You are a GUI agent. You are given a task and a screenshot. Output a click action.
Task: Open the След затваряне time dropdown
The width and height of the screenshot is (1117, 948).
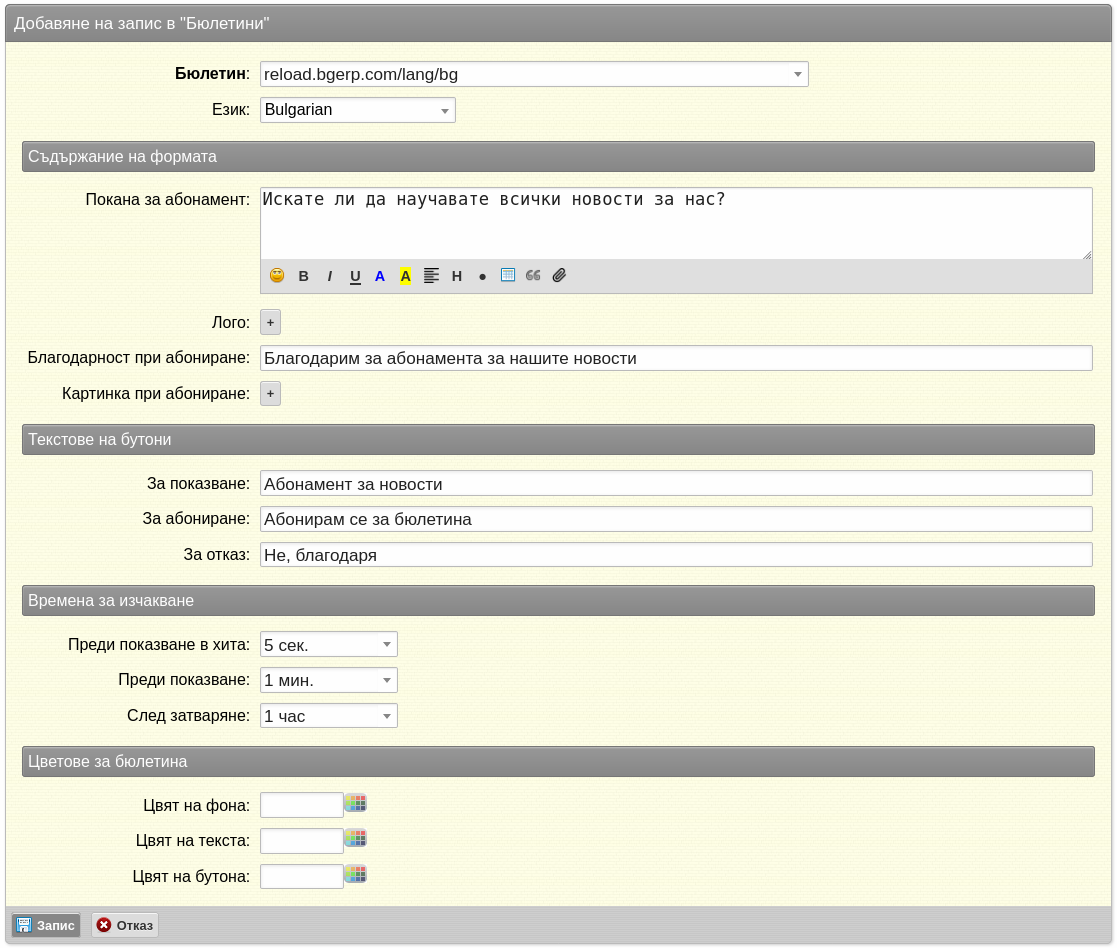[x=328, y=716]
